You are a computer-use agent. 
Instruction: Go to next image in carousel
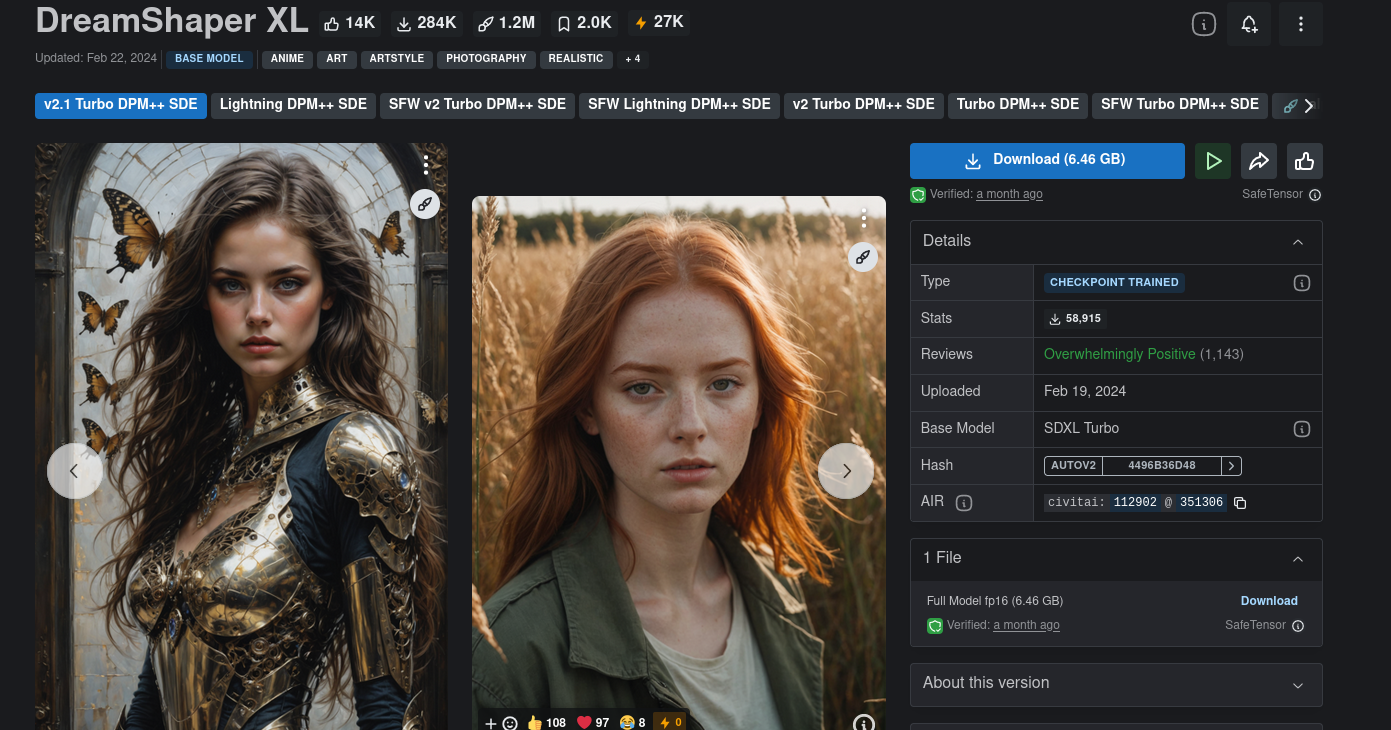click(x=846, y=471)
